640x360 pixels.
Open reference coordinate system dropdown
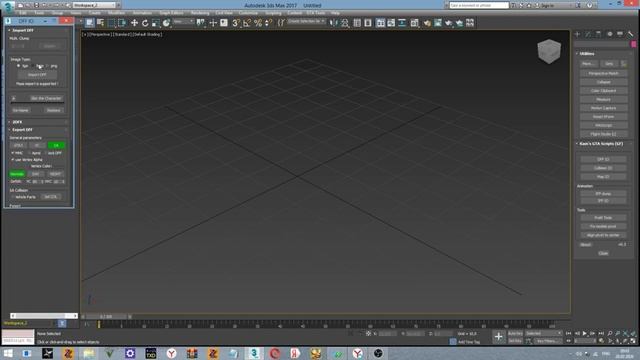click(184, 22)
